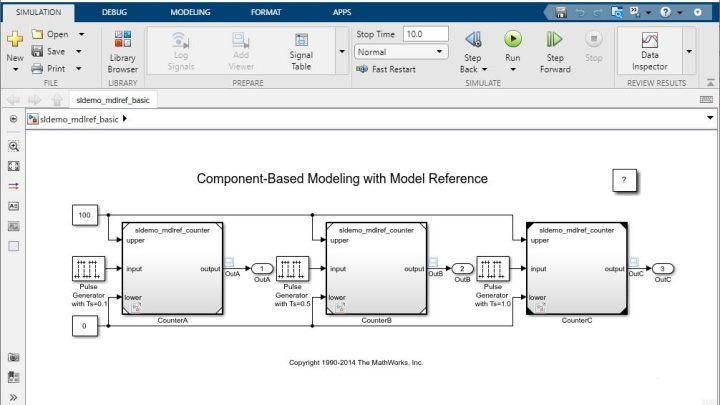
Task: Switch to the APPS tab
Action: (x=342, y=12)
